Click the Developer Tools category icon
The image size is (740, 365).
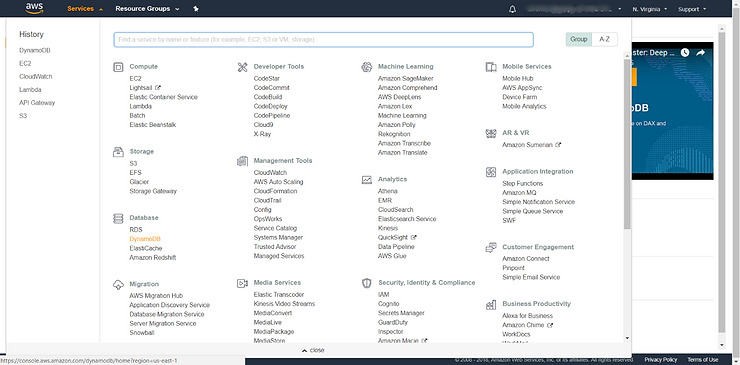coord(243,67)
